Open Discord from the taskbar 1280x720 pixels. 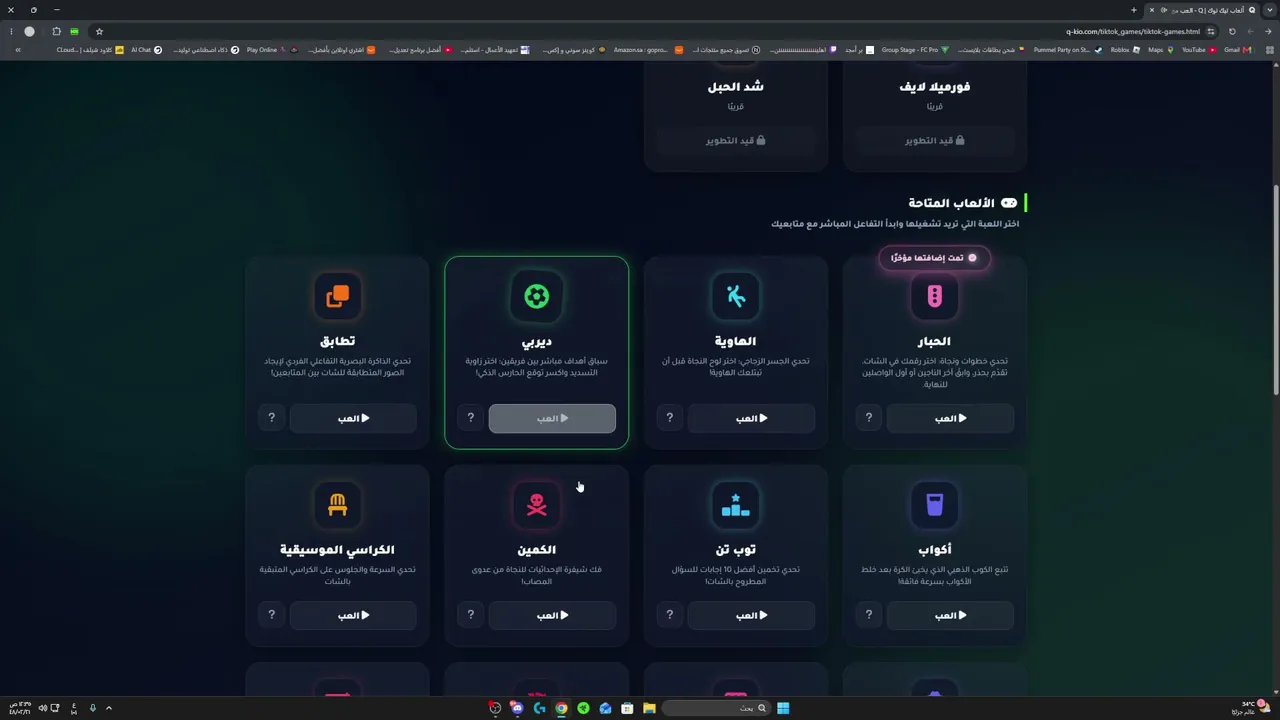[517, 708]
